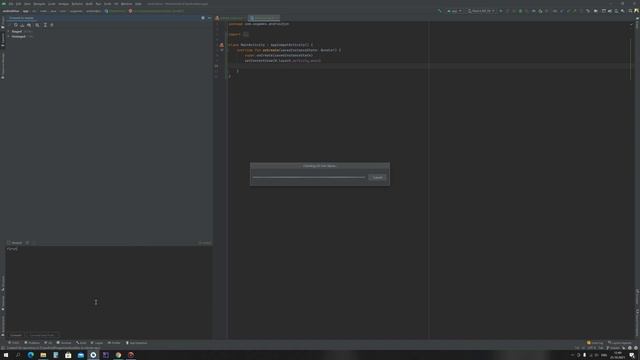Click in the commit message text area

[109, 288]
